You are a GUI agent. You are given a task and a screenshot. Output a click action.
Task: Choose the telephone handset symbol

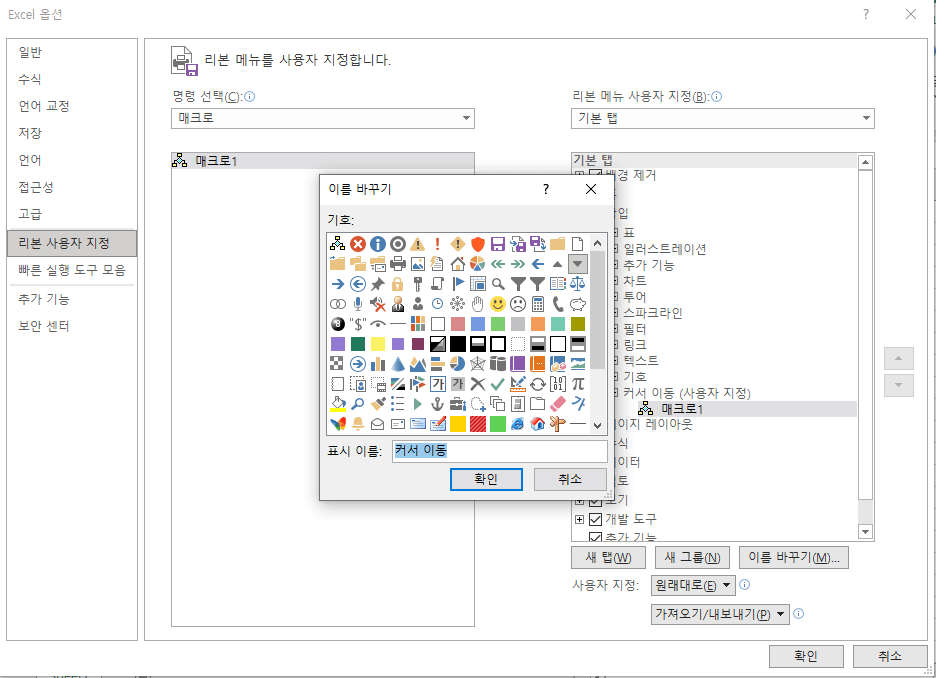558,304
